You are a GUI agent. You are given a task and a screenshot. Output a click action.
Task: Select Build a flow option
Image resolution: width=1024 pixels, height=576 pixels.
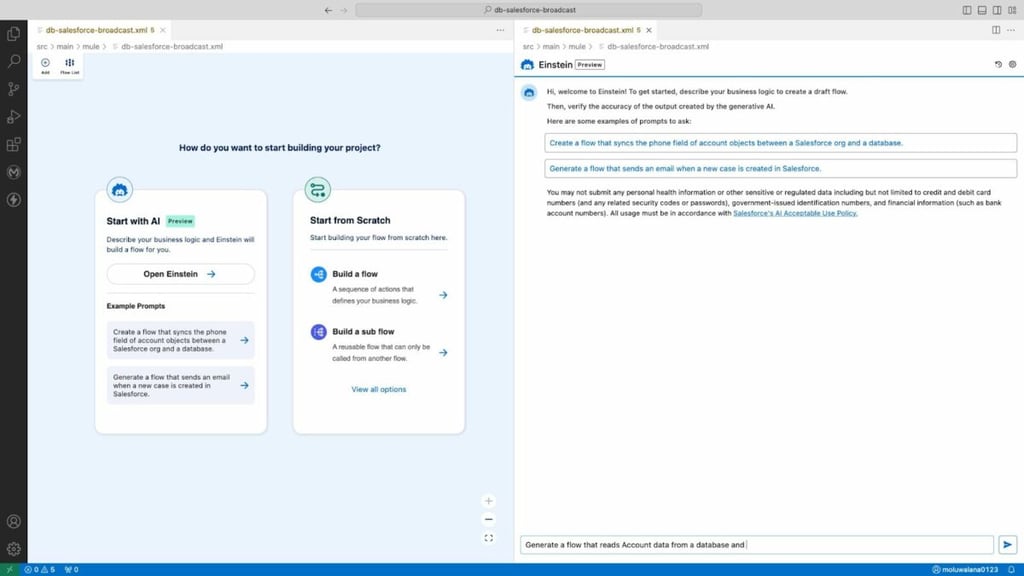coord(379,286)
